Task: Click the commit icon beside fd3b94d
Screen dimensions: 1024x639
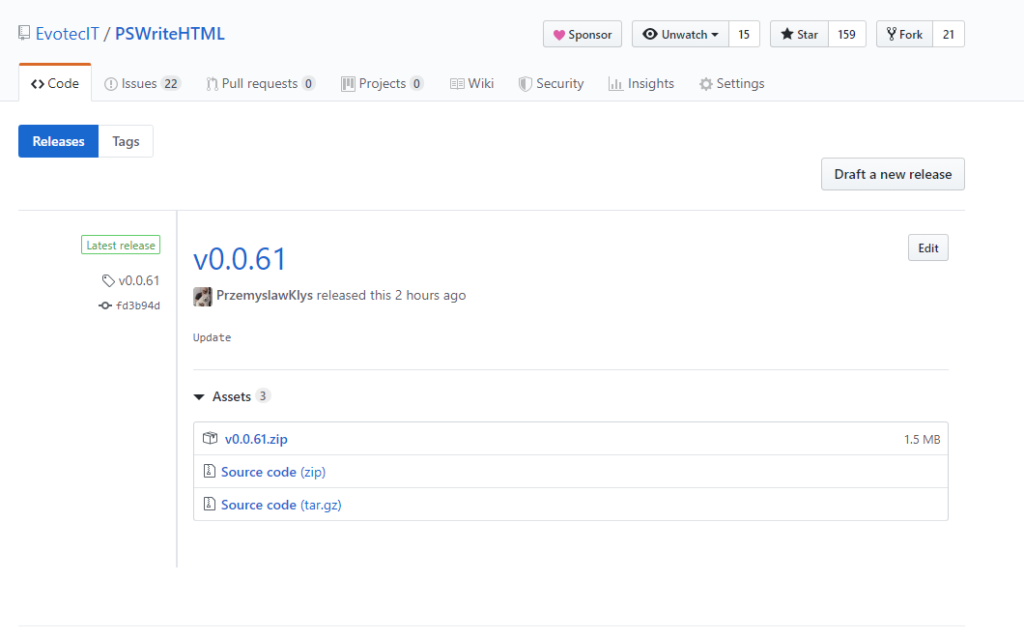Action: (x=106, y=306)
